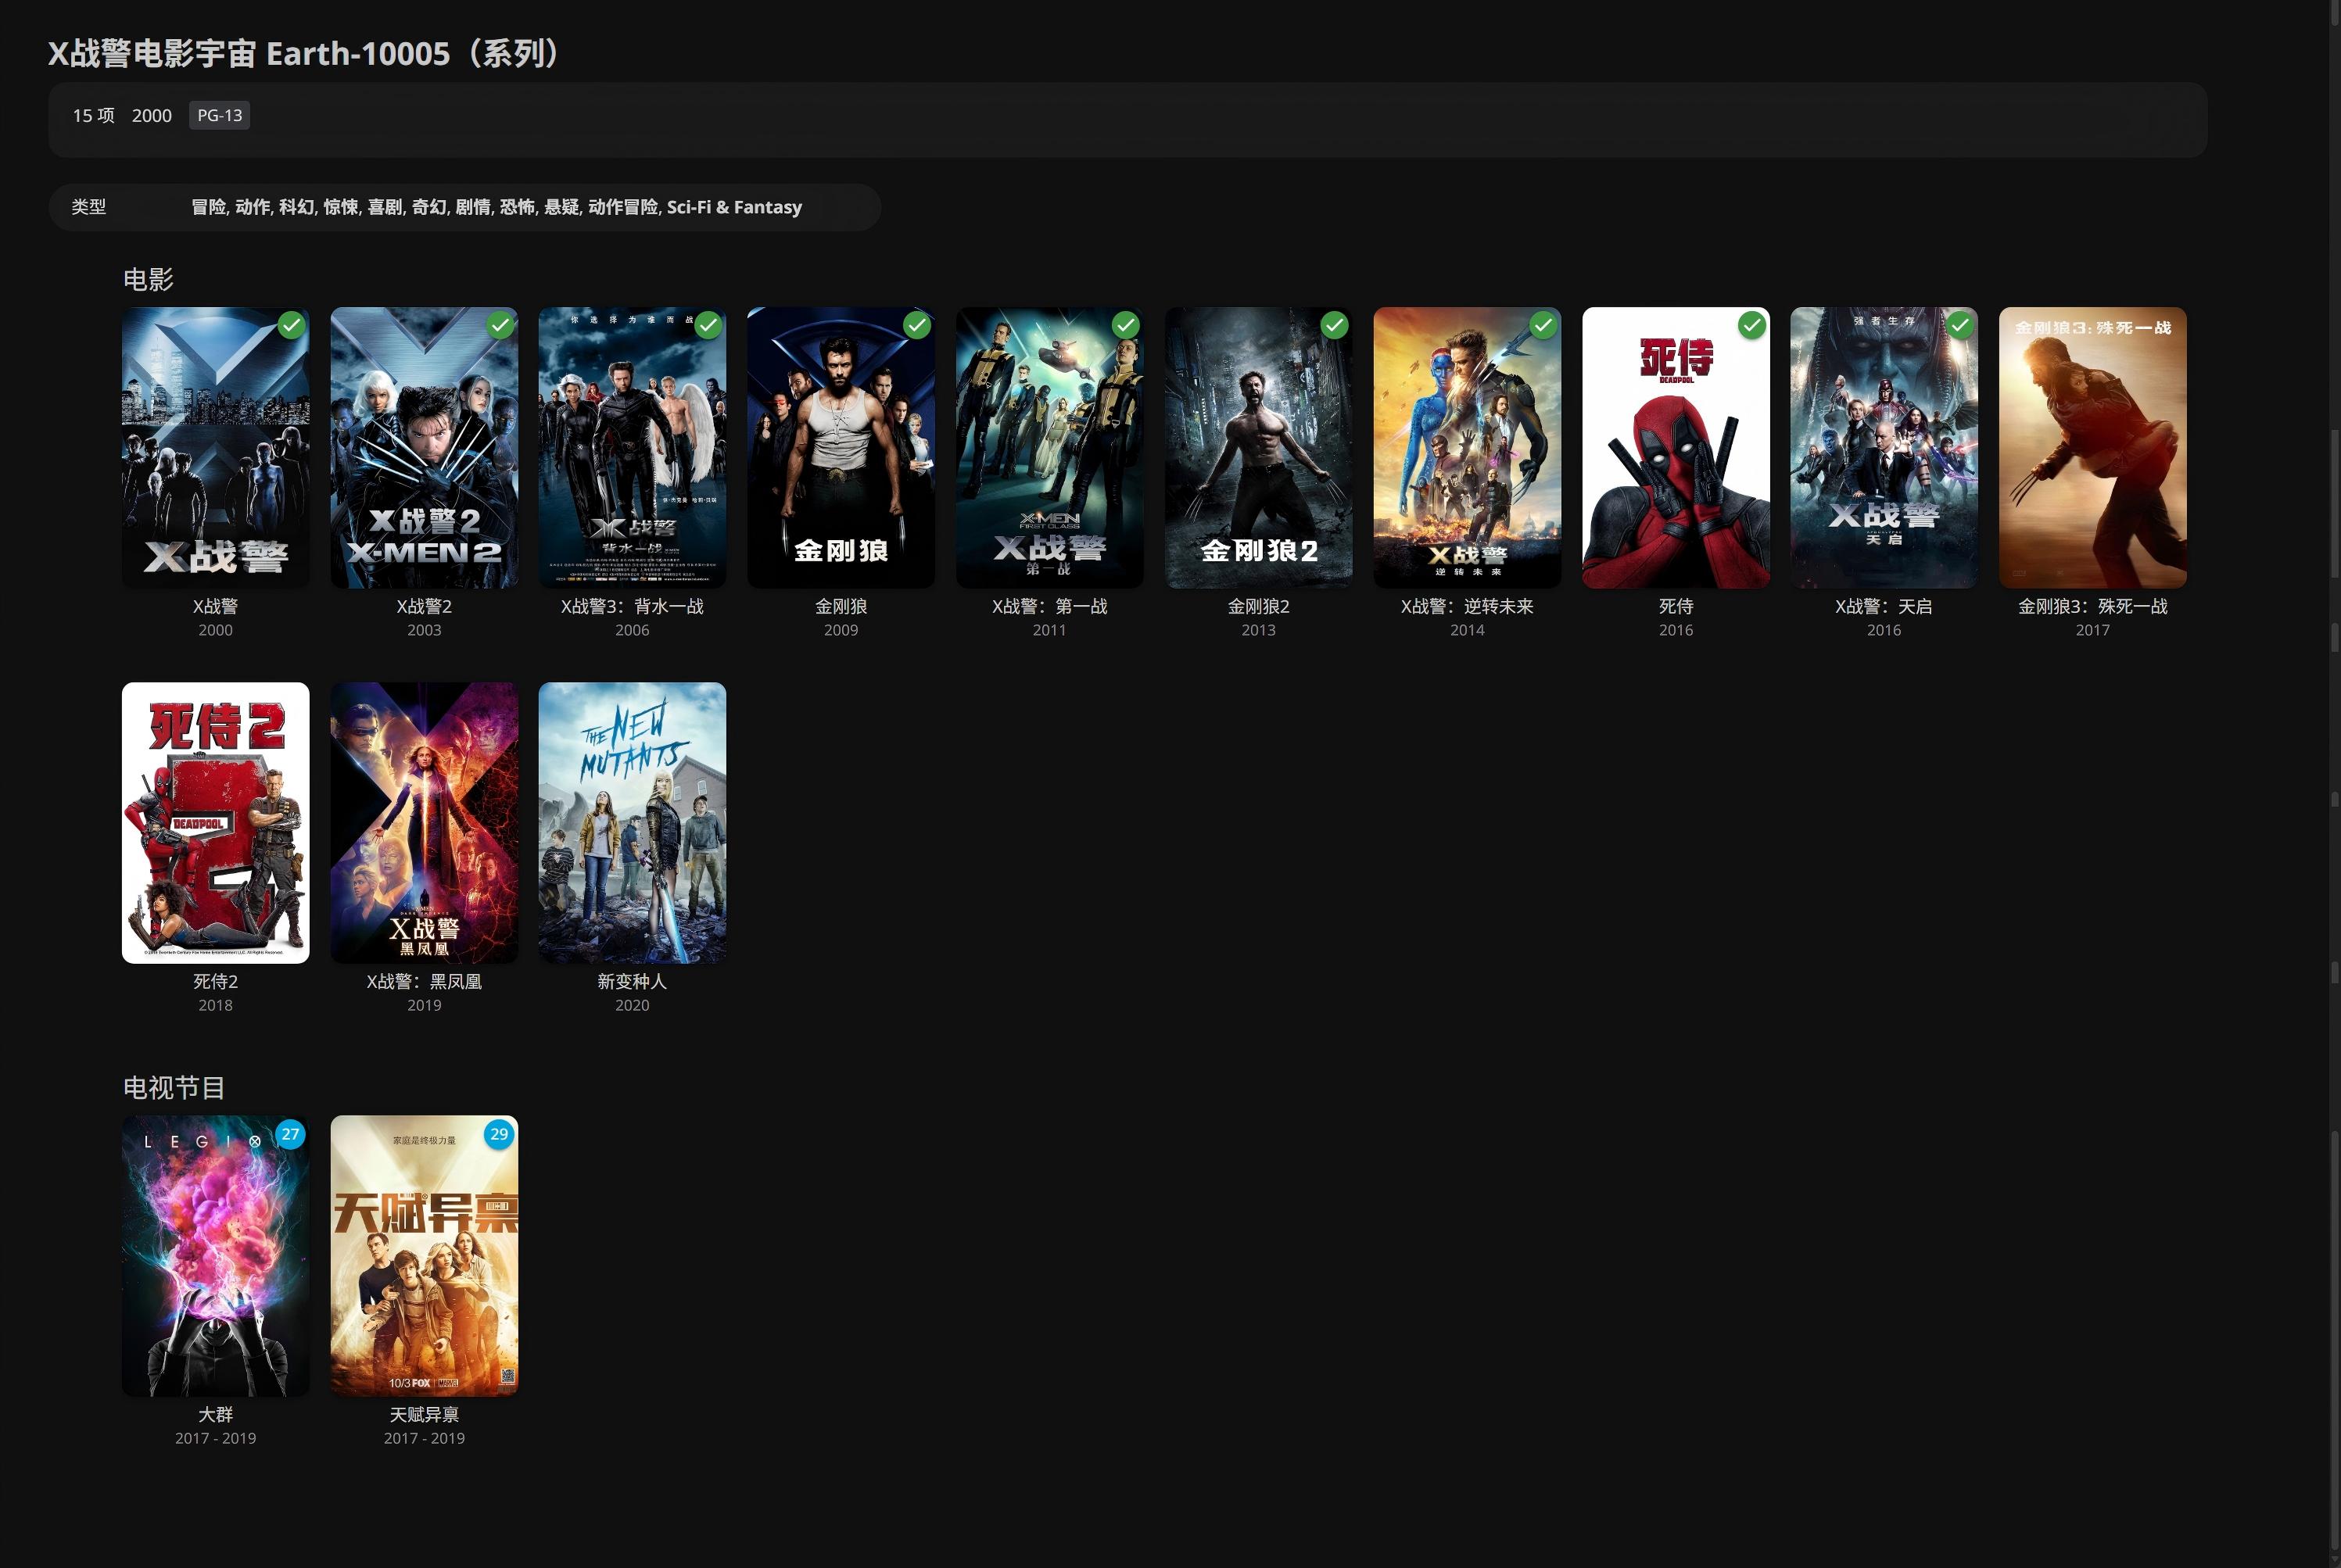The width and height of the screenshot is (2341, 1568).
Task: Click the 冒险 genre link
Action: click(x=208, y=207)
